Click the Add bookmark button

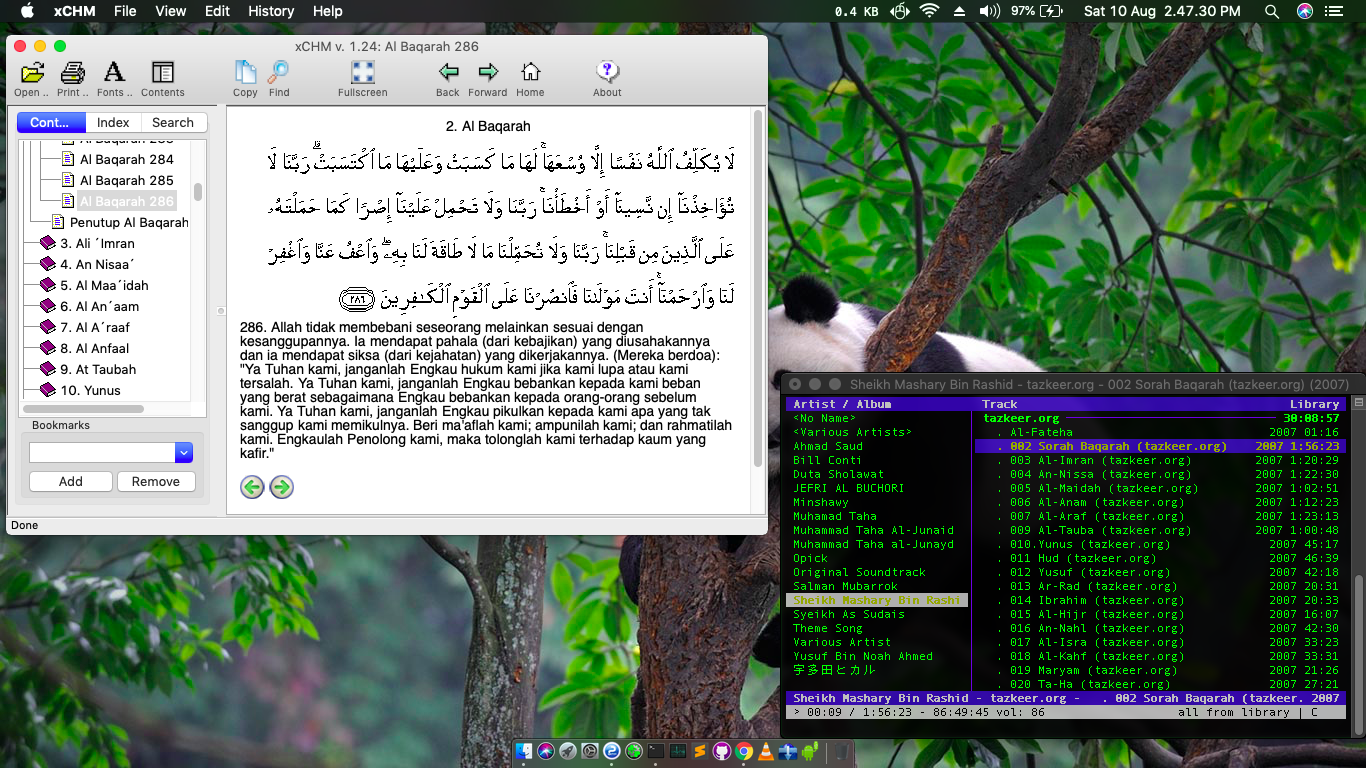(x=71, y=481)
